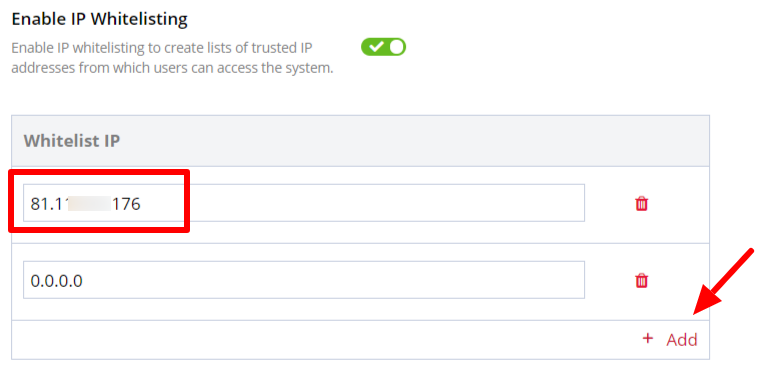Focus the 0.0.0.0 IP address field
The image size is (775, 390).
(x=304, y=280)
